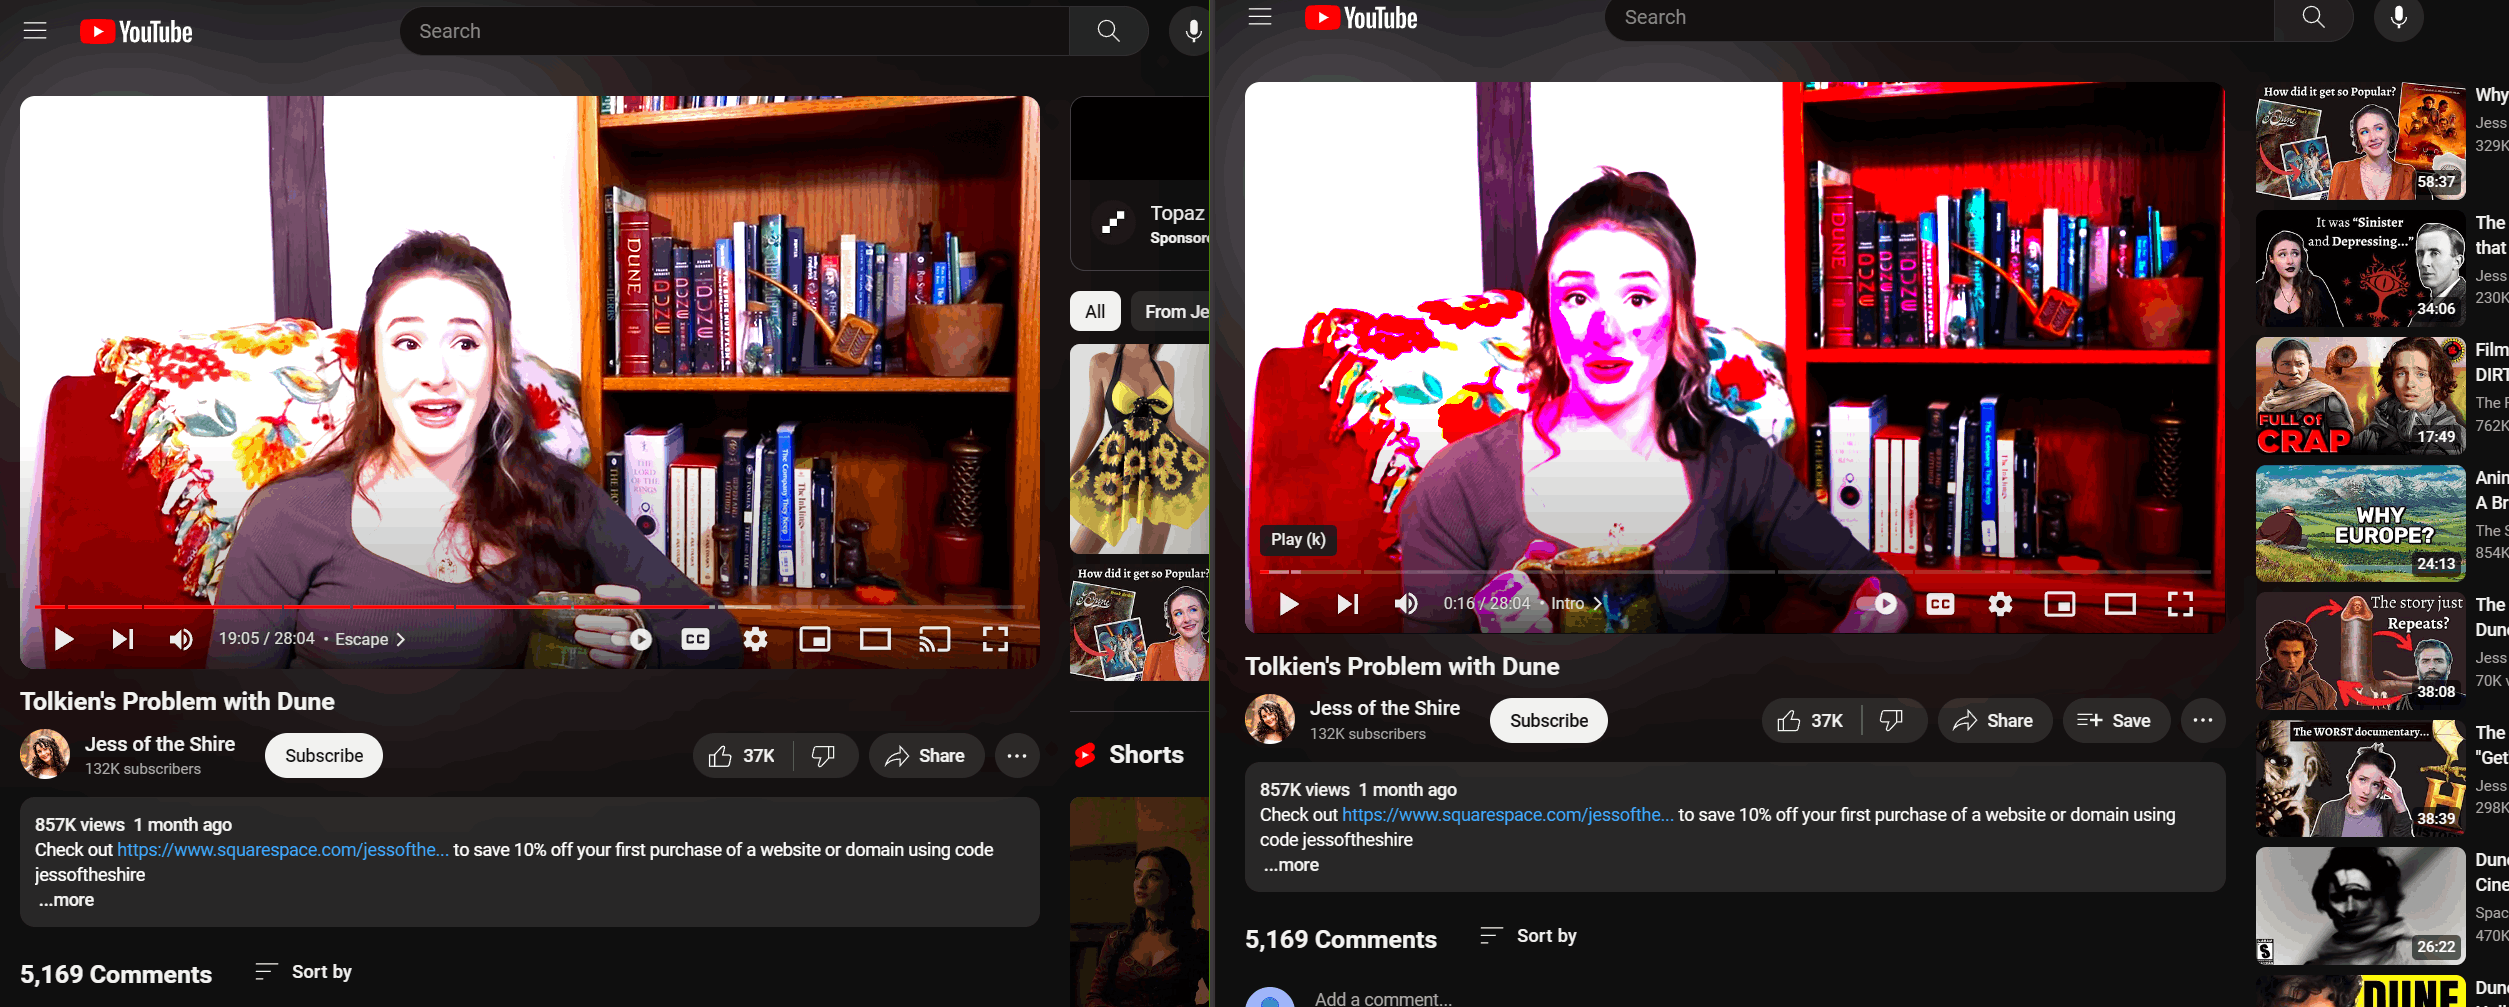
Task: Mute the volume in right player
Action: [1406, 604]
